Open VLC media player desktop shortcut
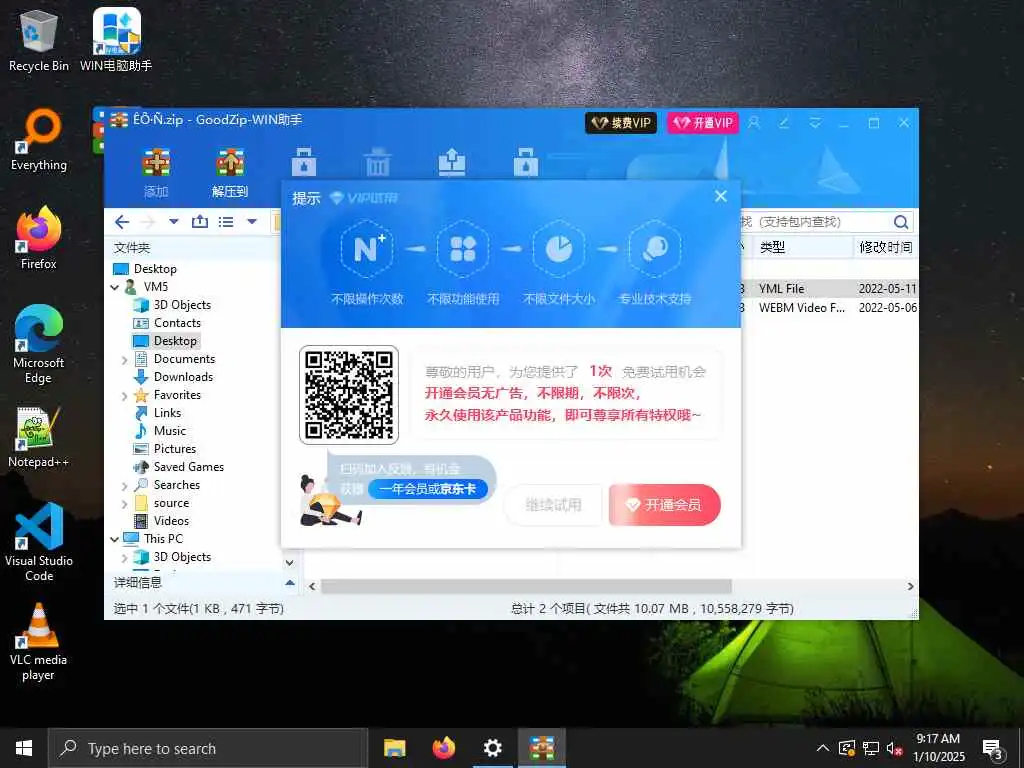The image size is (1024, 768). point(39,643)
